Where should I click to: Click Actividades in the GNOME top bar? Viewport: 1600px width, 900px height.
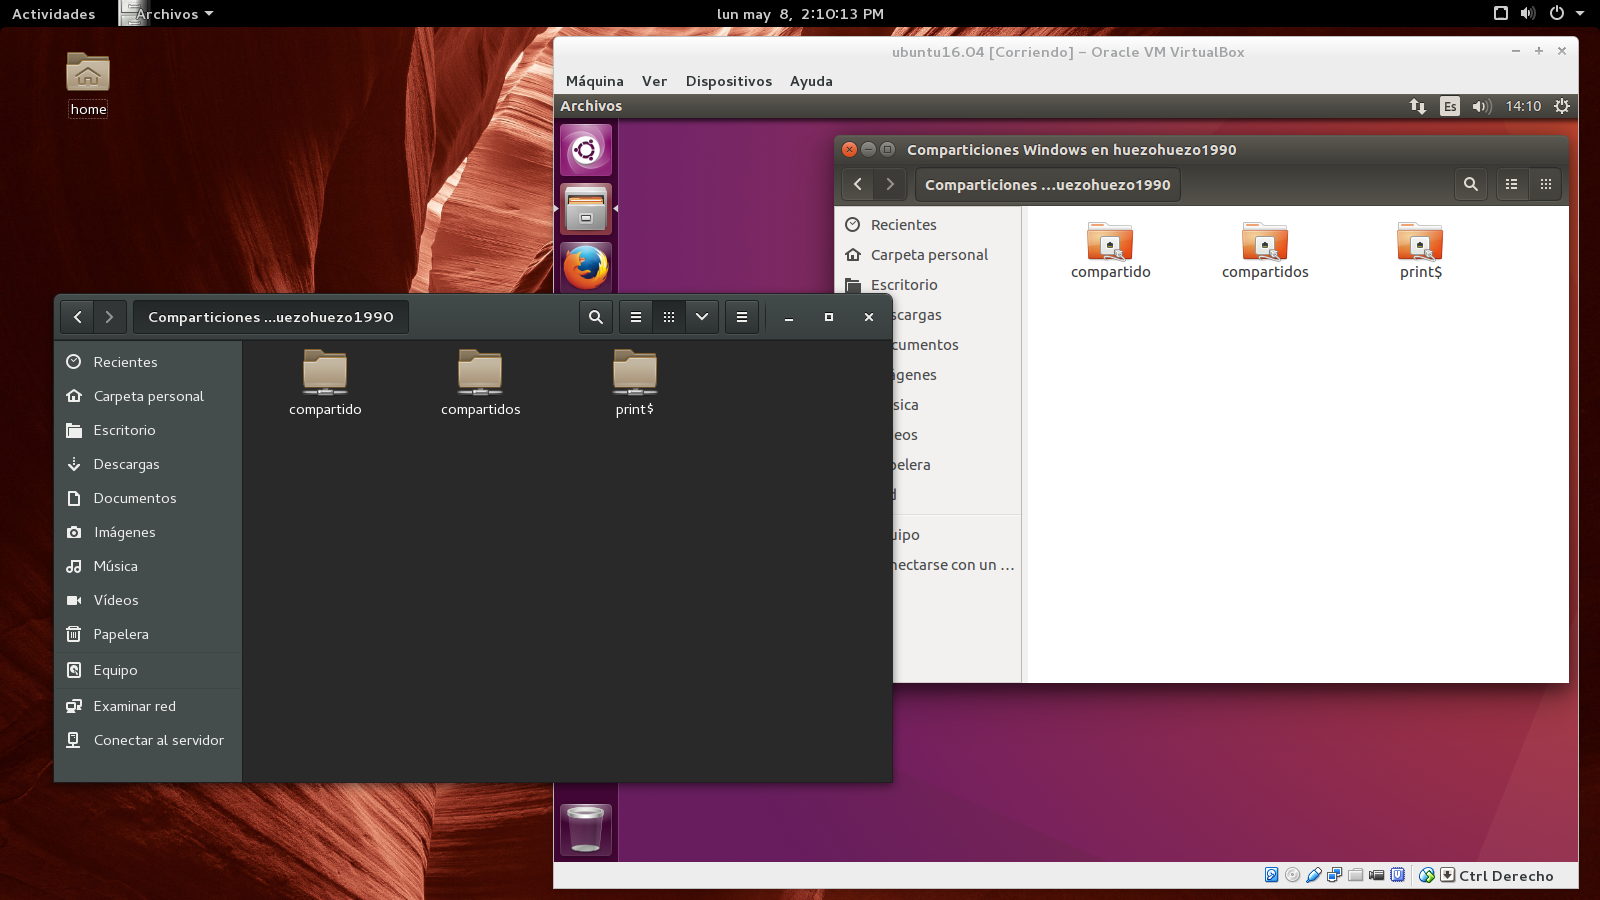(x=54, y=14)
